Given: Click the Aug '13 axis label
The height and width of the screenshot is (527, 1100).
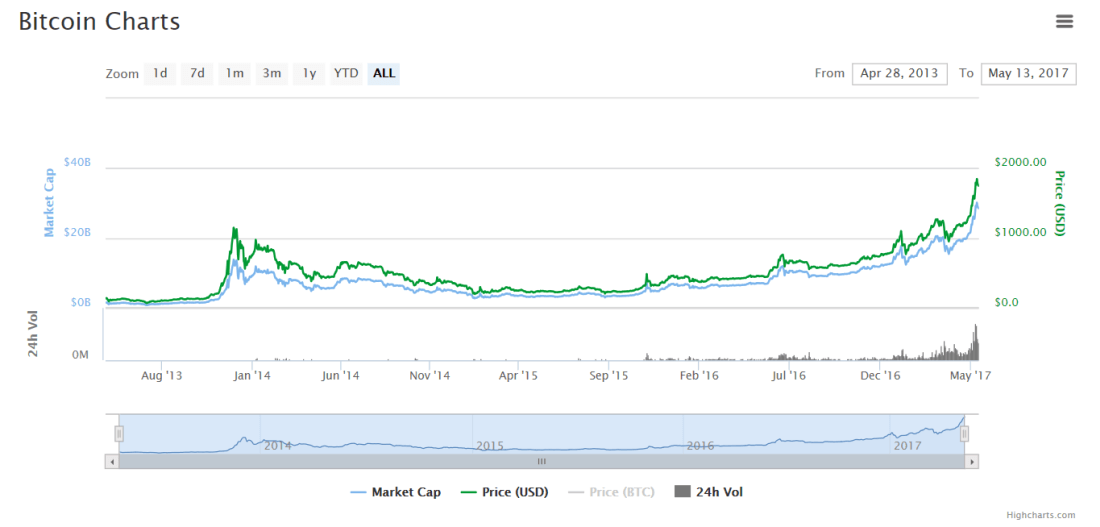Looking at the screenshot, I should tap(161, 376).
